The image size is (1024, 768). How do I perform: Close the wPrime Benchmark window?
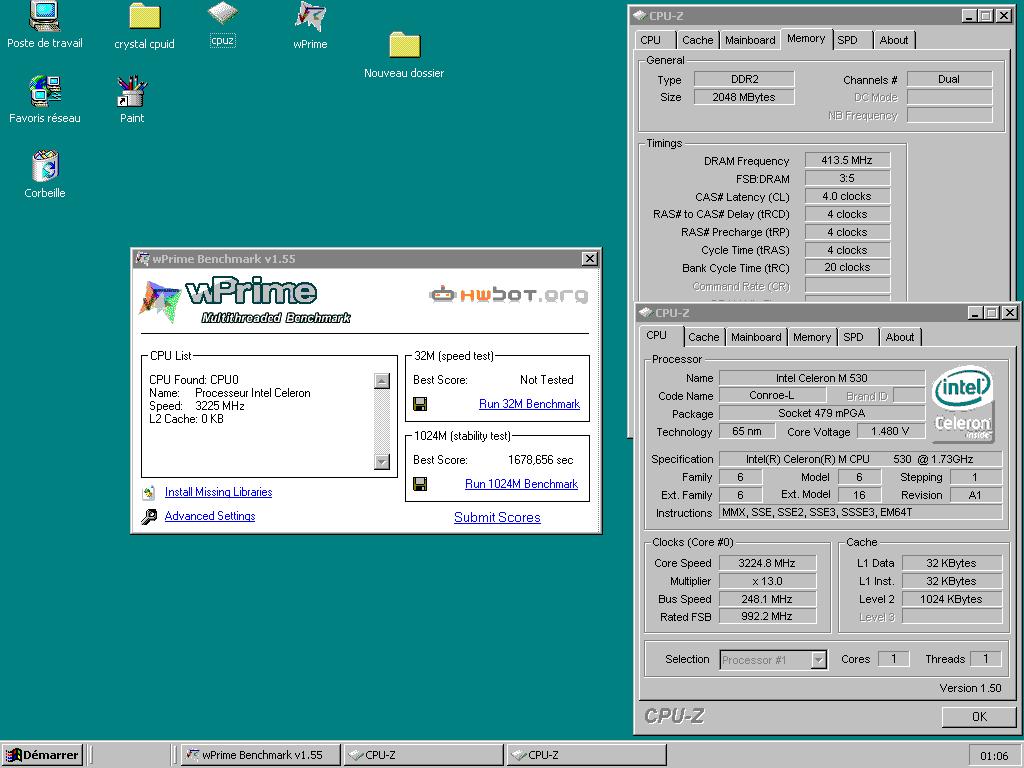[589, 259]
